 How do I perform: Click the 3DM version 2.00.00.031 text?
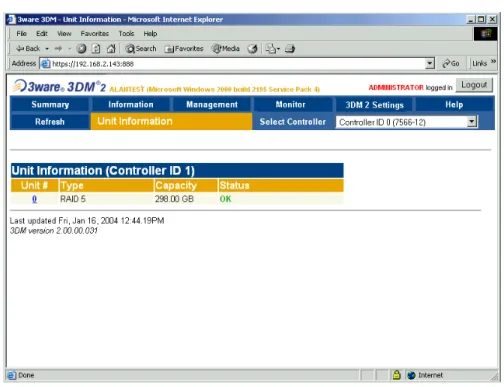(x=54, y=231)
